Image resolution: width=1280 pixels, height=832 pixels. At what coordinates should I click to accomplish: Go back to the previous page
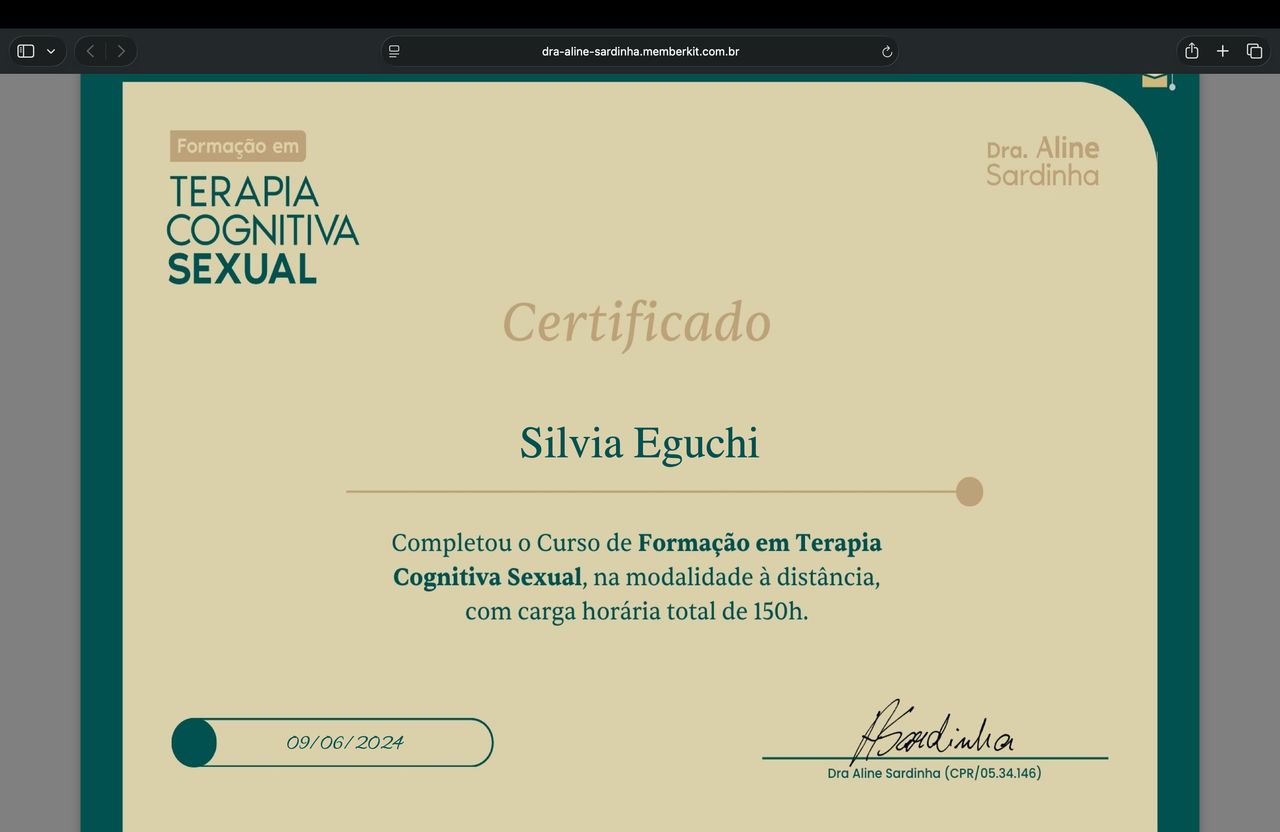pos(90,51)
